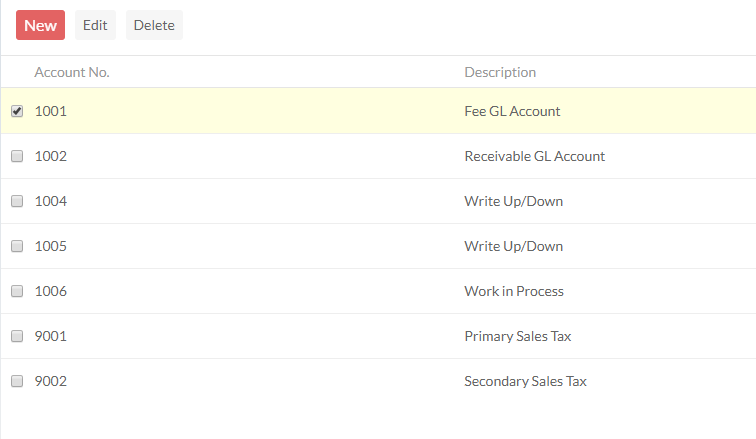
Task: Check the box beside account 1005
Action: click(17, 247)
